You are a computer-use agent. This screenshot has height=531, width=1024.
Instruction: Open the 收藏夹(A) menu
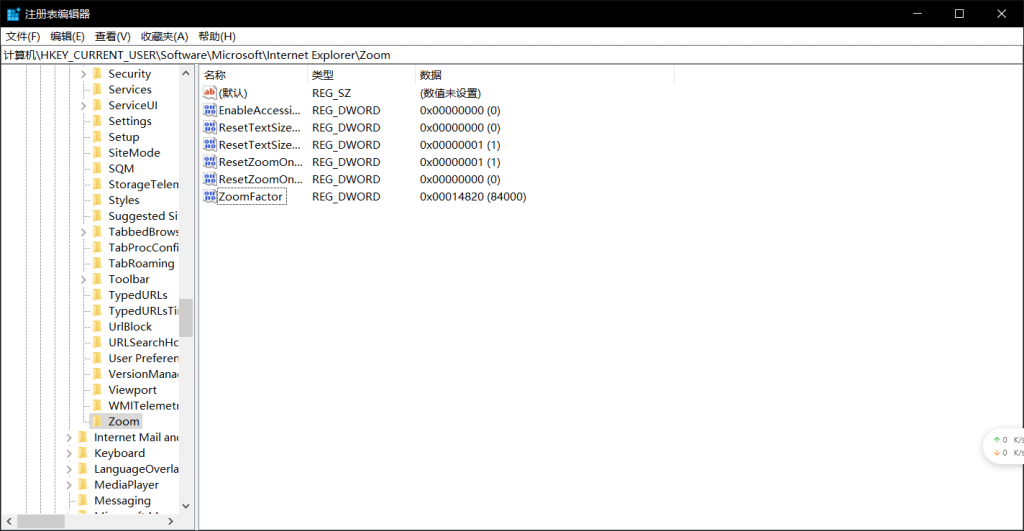(165, 37)
